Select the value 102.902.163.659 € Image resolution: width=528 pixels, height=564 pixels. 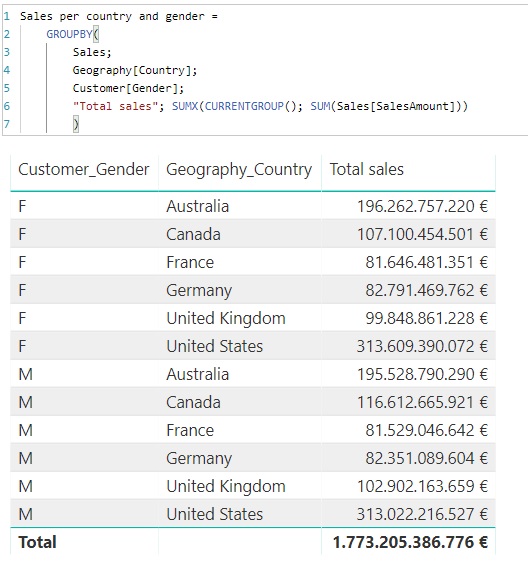(x=422, y=486)
